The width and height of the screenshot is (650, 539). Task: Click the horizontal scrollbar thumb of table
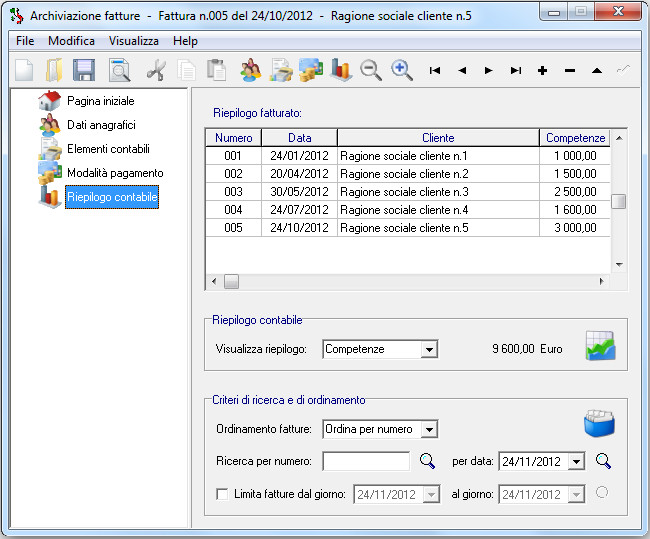point(231,282)
